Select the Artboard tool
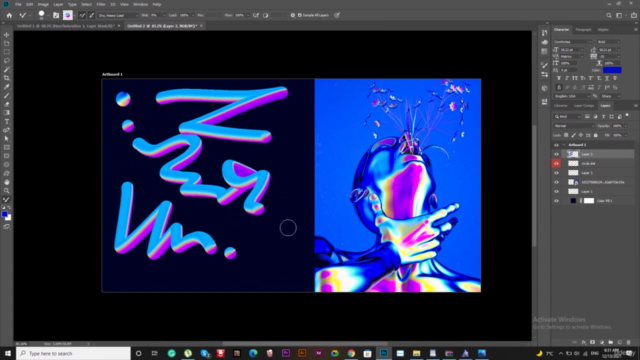 pos(7,43)
